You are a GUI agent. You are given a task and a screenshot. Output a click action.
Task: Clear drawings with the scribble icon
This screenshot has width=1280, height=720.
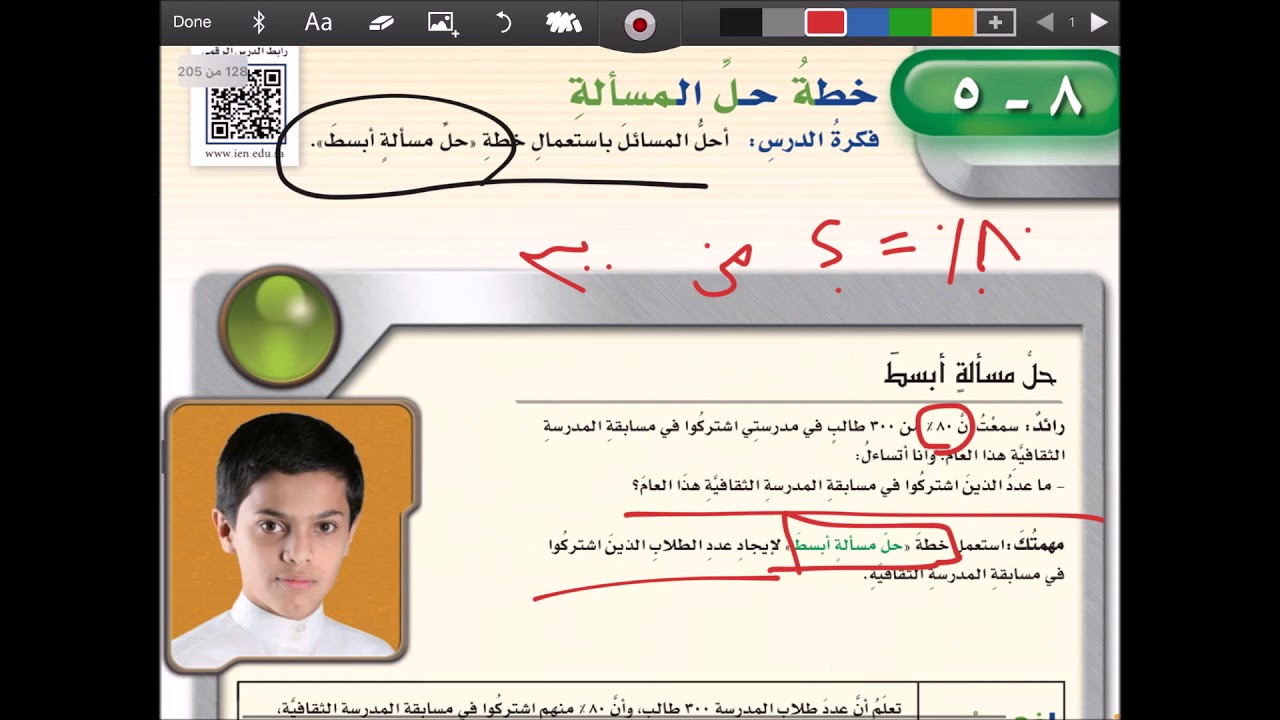[x=564, y=23]
